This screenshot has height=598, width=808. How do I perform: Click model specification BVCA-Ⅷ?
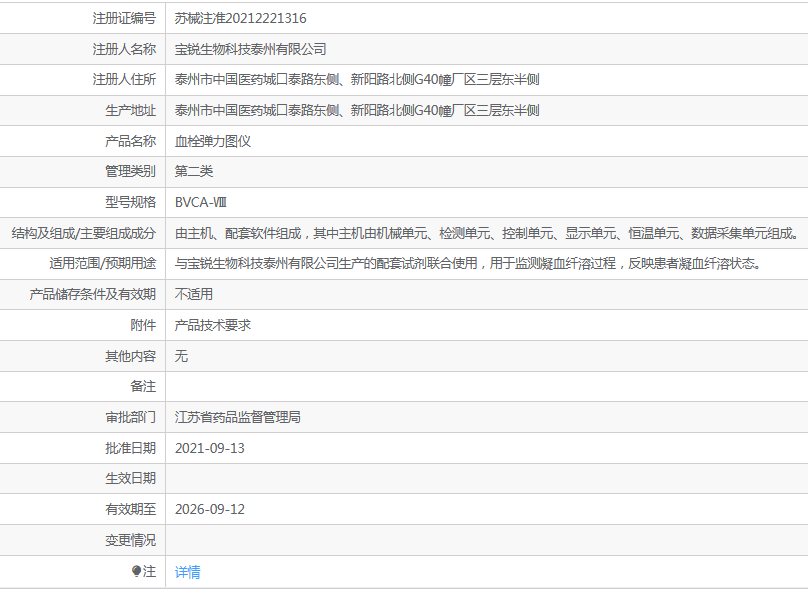[x=201, y=202]
